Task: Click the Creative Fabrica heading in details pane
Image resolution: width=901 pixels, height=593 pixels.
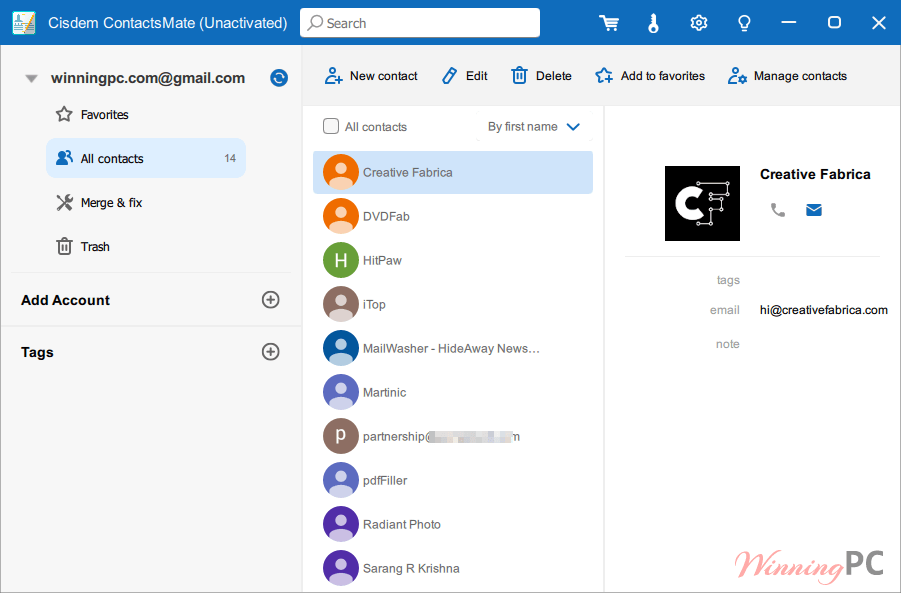Action: click(815, 174)
